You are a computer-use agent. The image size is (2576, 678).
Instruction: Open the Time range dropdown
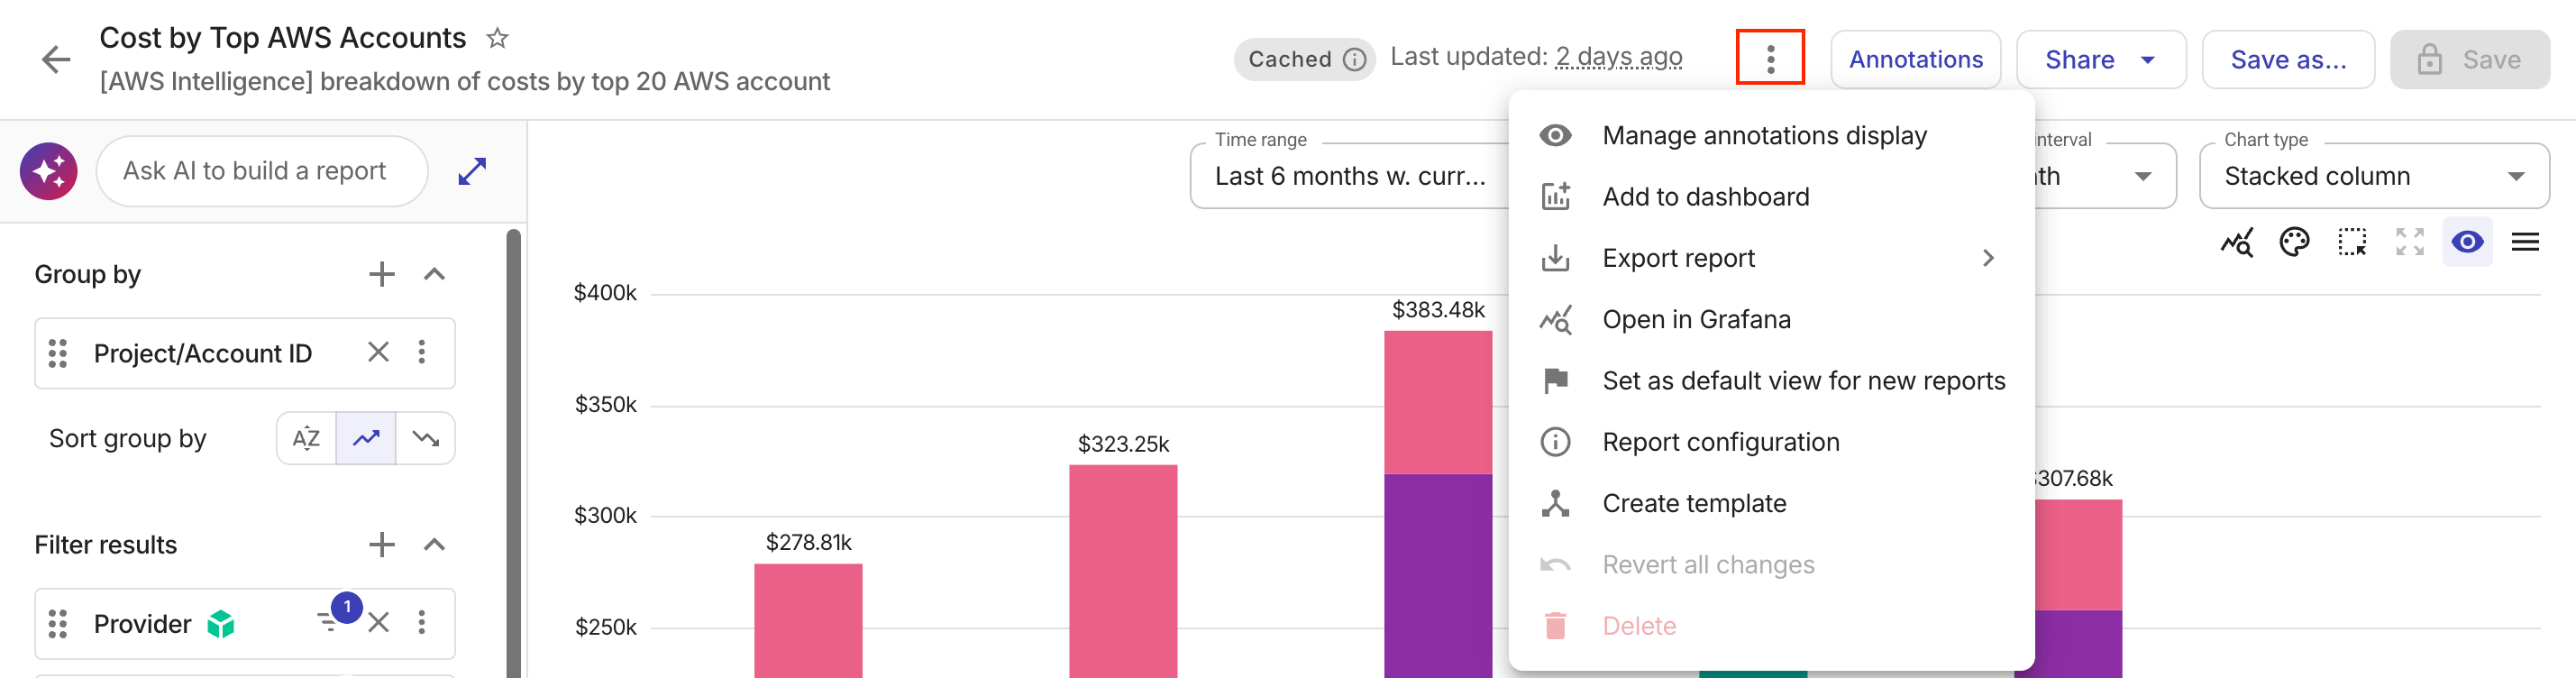pos(1350,176)
